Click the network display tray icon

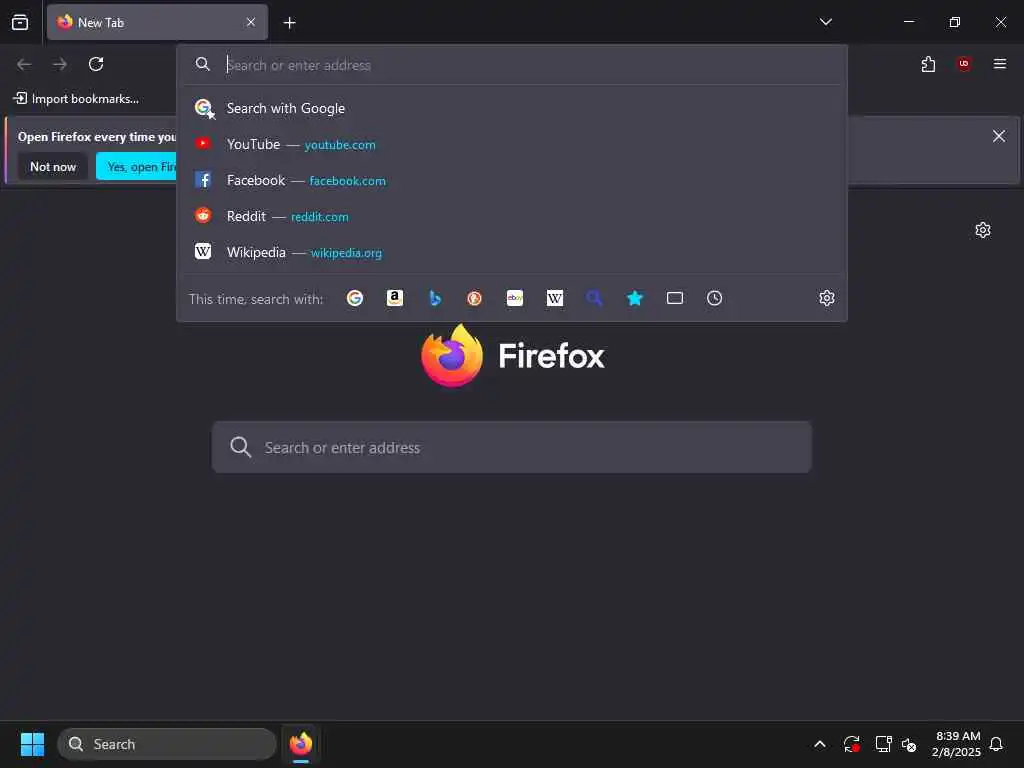[883, 744]
